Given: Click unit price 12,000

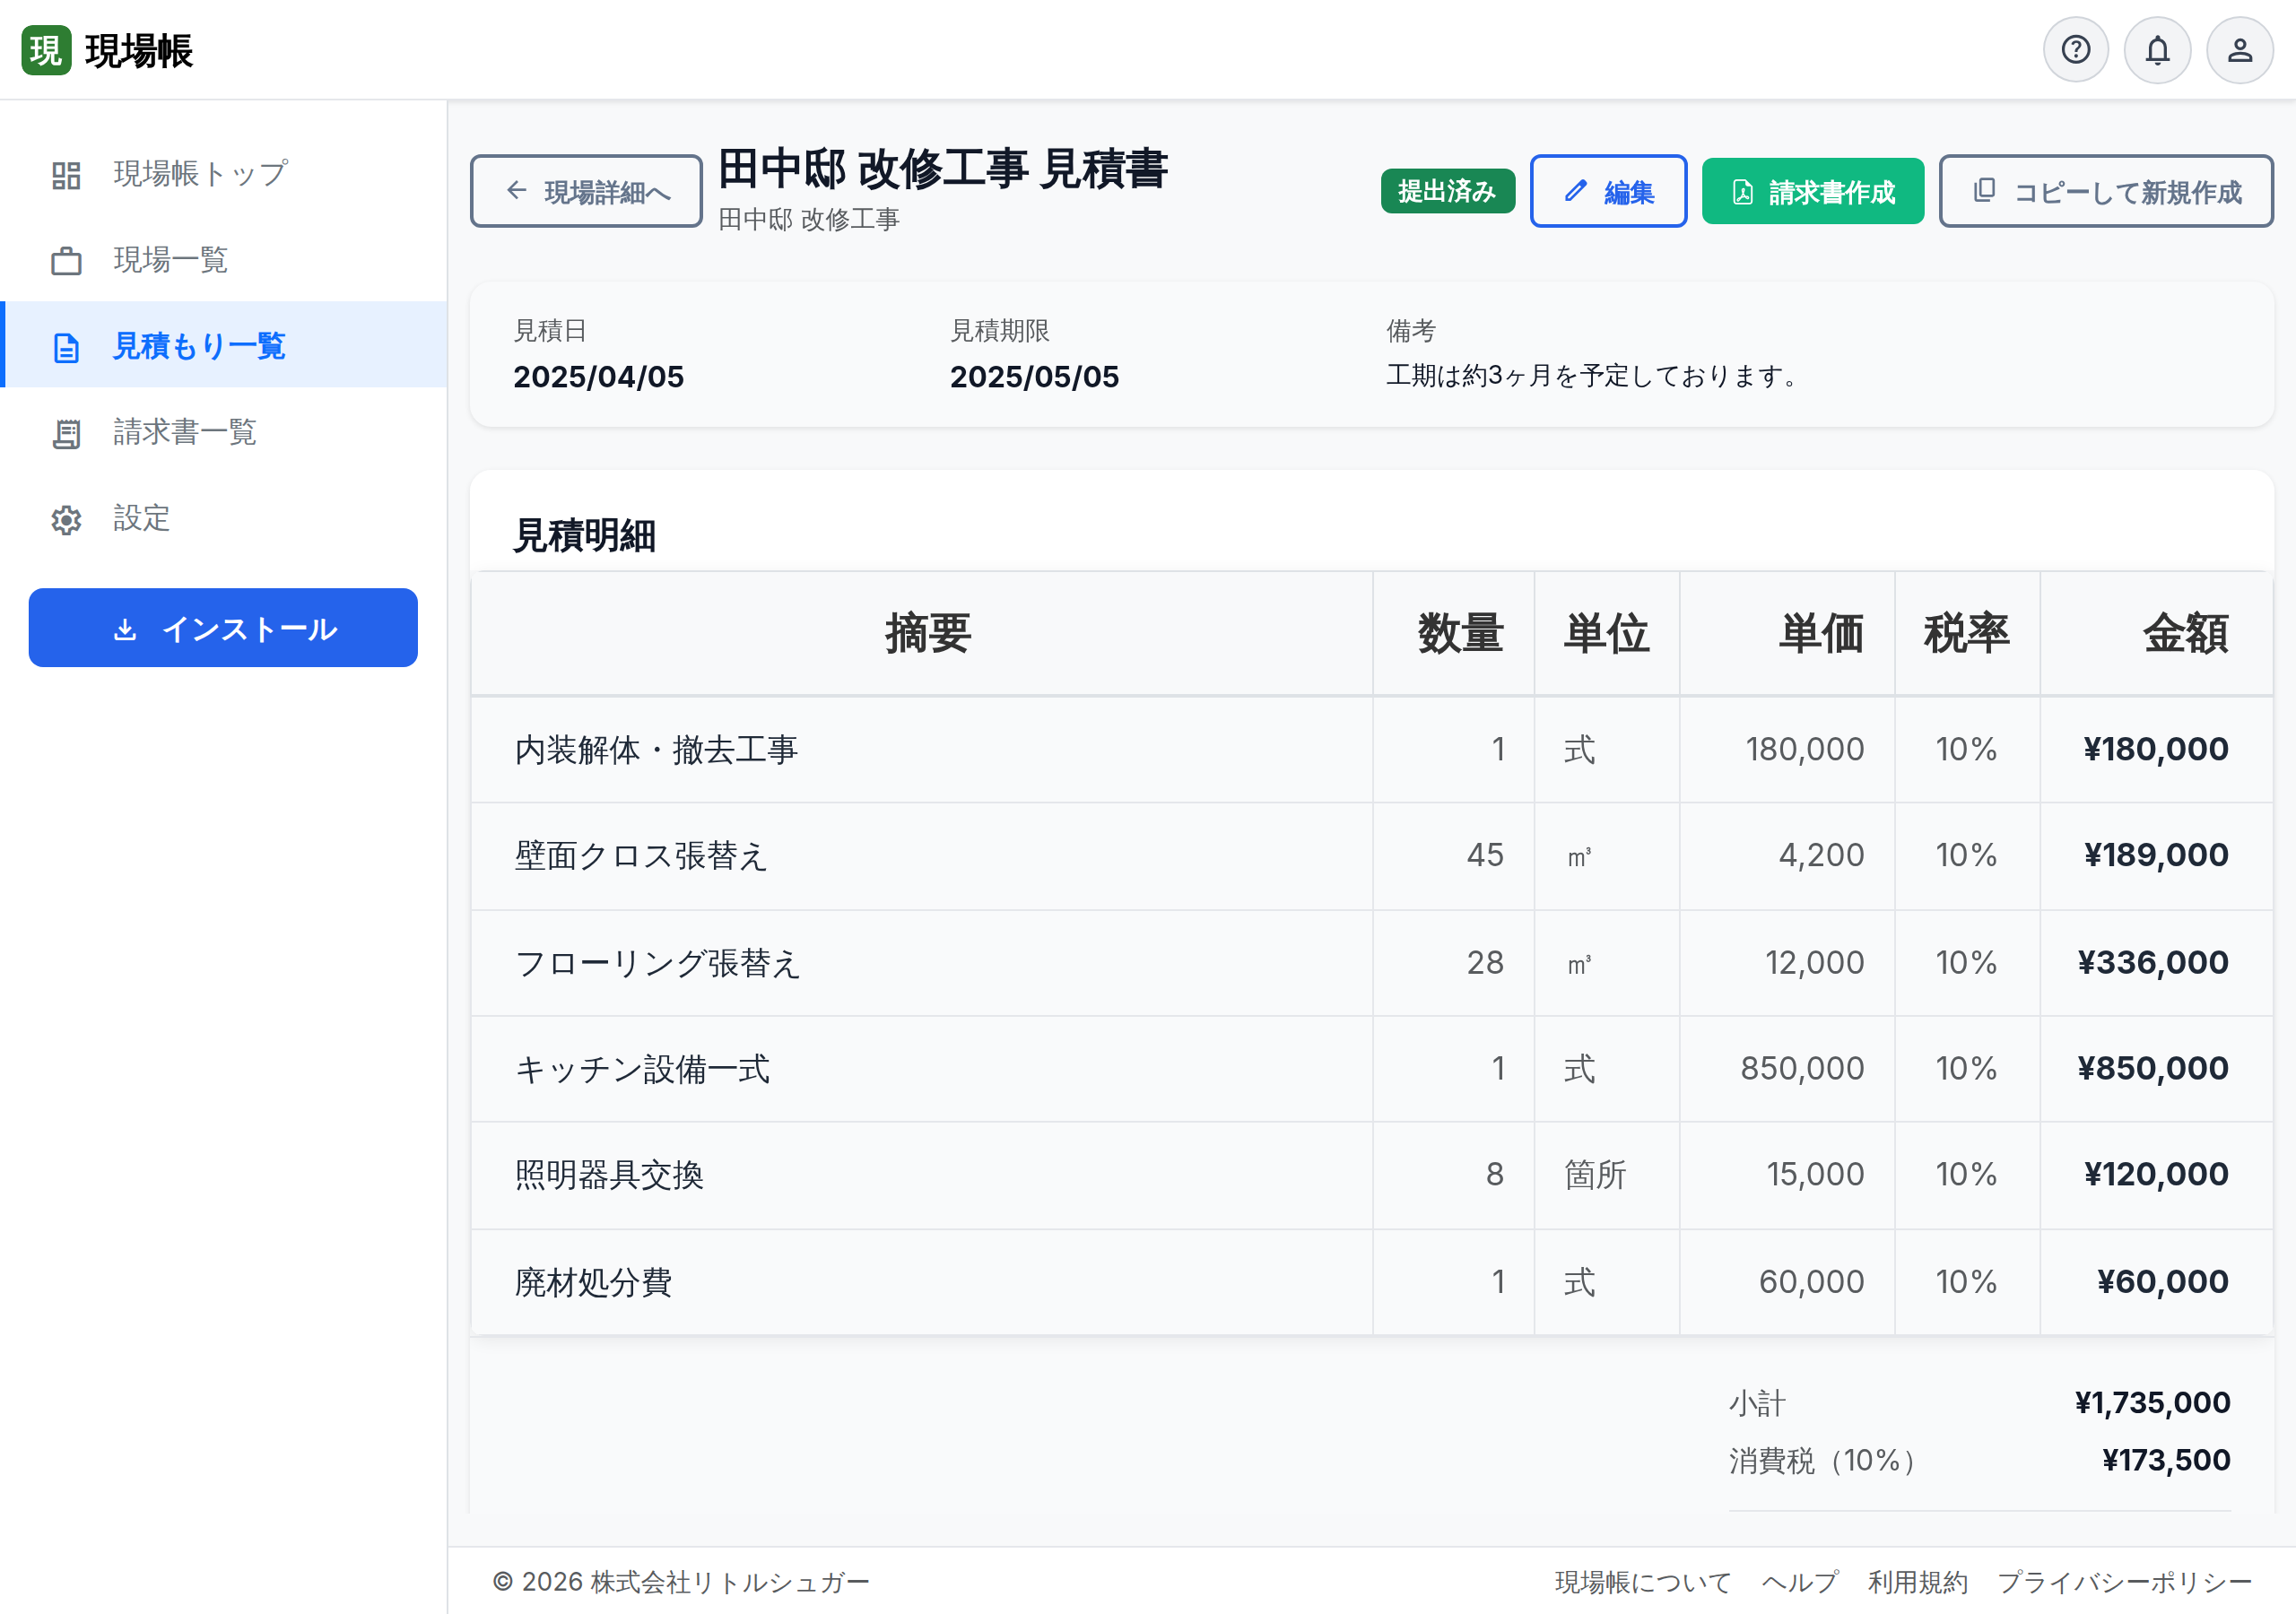Looking at the screenshot, I should point(1814,963).
